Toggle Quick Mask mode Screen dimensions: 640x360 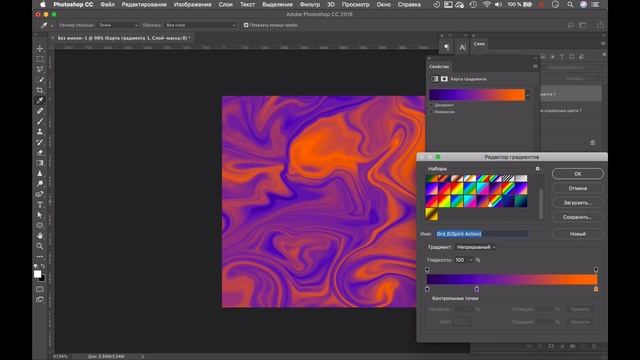[x=40, y=289]
